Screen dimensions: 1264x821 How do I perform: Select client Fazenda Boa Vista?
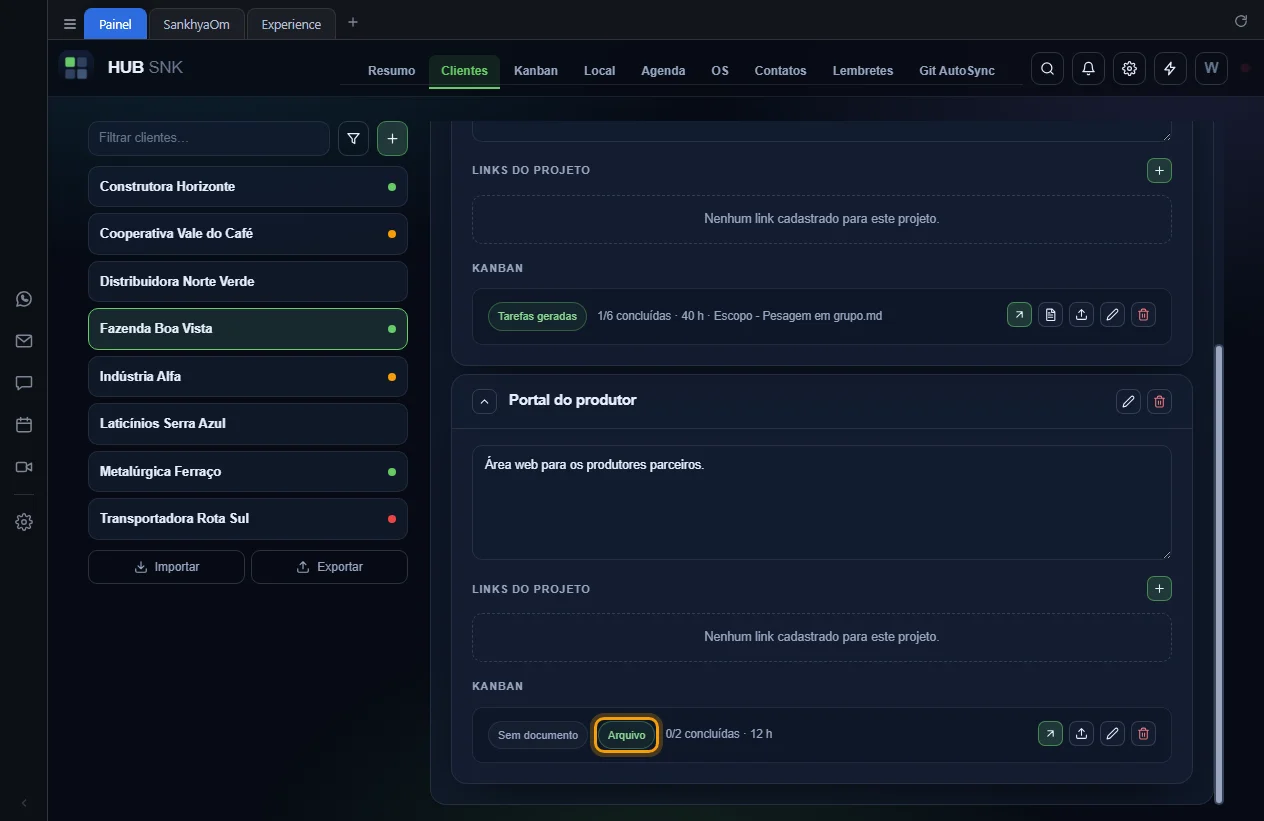click(x=248, y=329)
